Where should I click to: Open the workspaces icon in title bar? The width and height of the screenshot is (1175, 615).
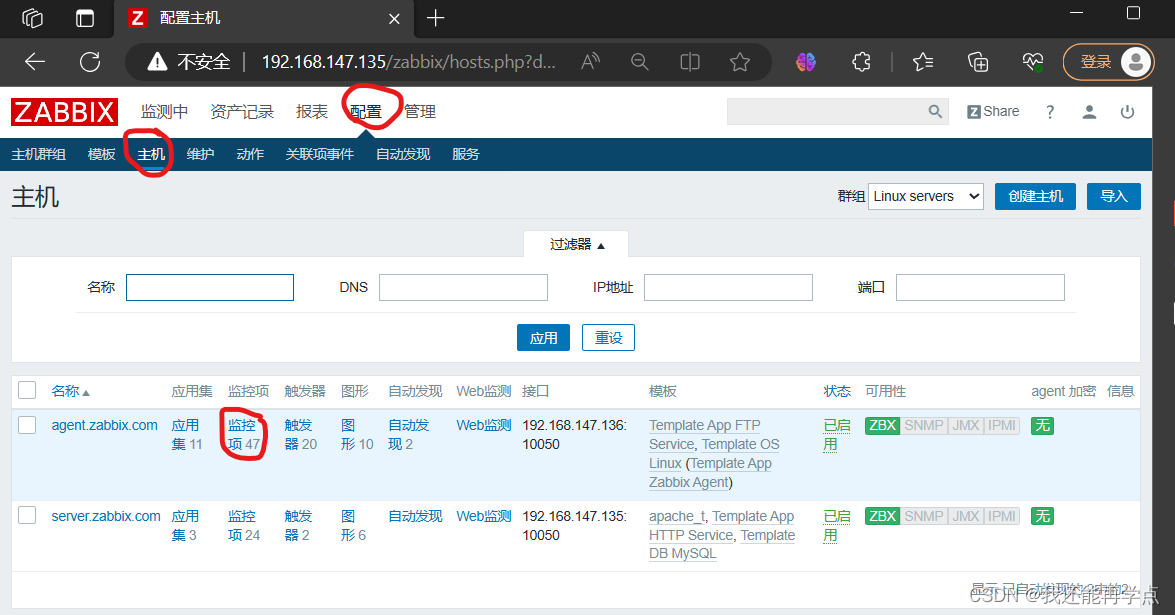point(32,18)
